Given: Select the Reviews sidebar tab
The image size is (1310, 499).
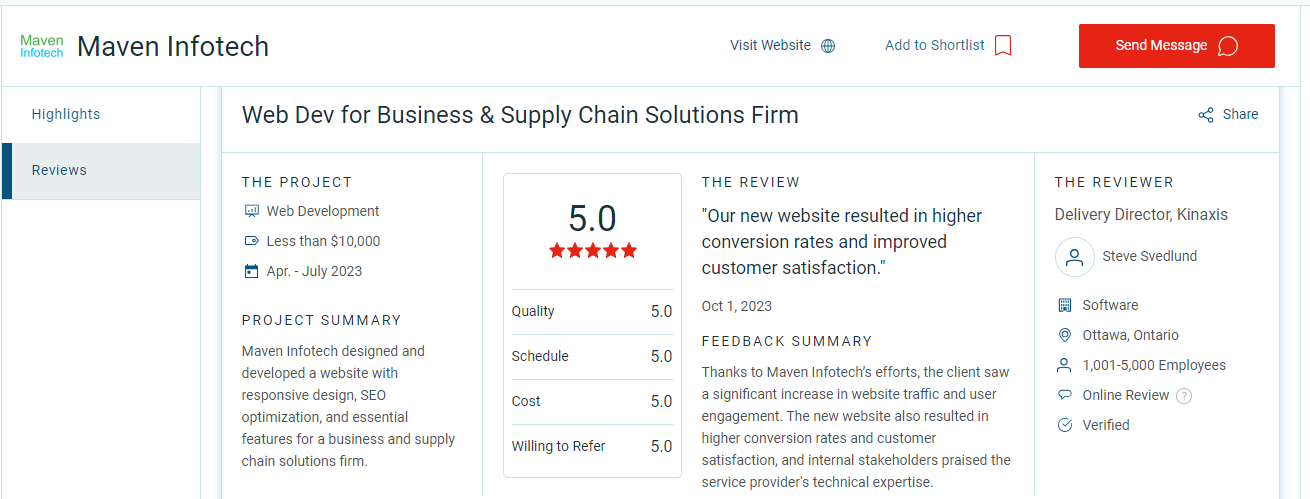Looking at the screenshot, I should click(101, 170).
